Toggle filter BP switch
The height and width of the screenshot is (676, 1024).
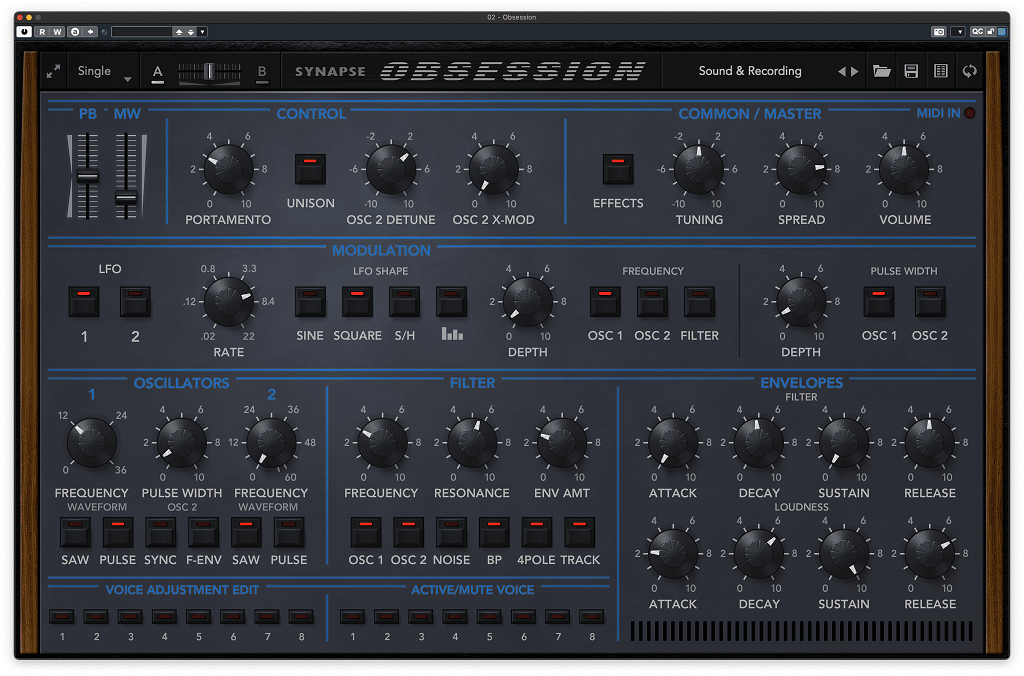pyautogui.click(x=494, y=532)
